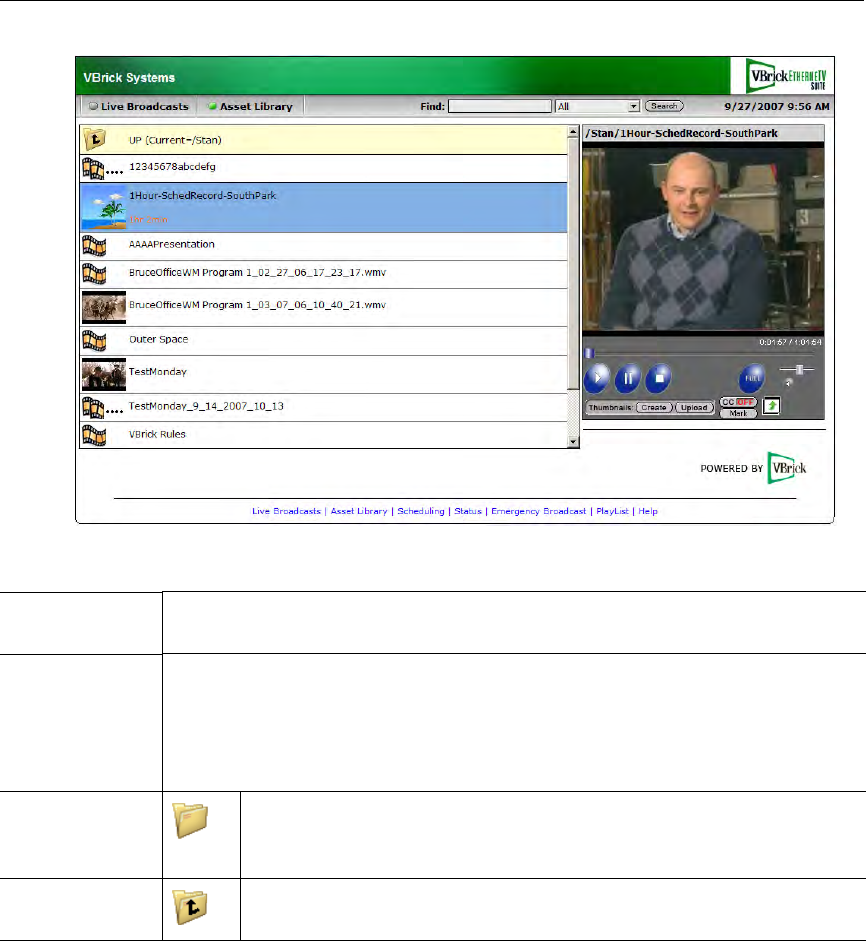Click filmstrip icon next to TestMonday_9_14_2007_10_13

[94, 407]
